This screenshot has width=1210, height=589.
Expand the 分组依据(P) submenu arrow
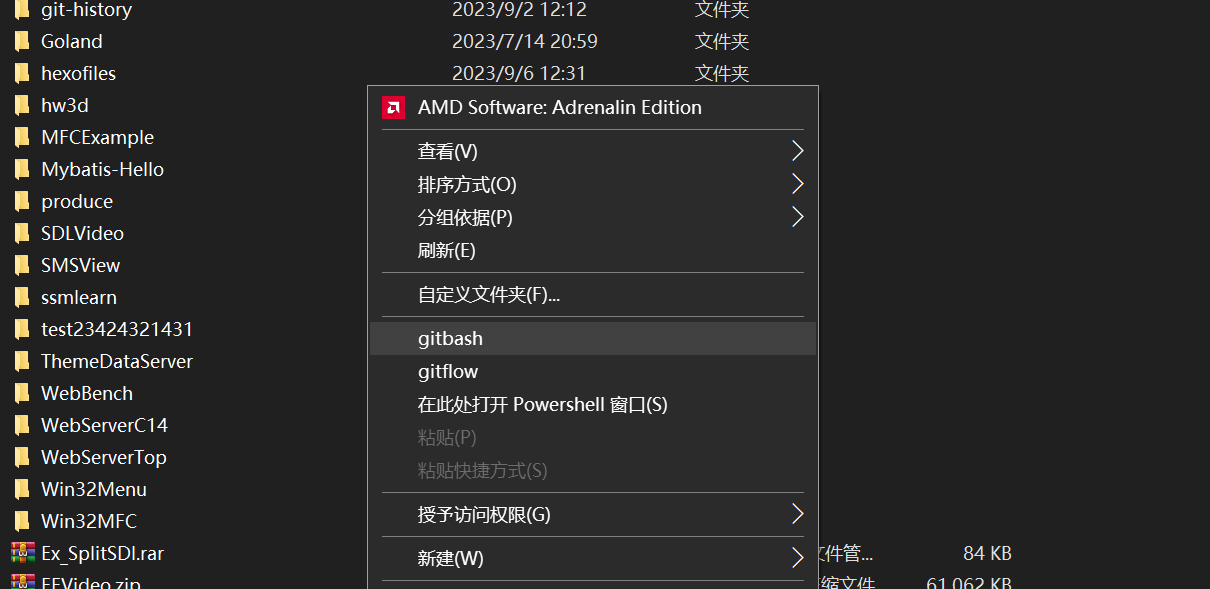[x=797, y=217]
